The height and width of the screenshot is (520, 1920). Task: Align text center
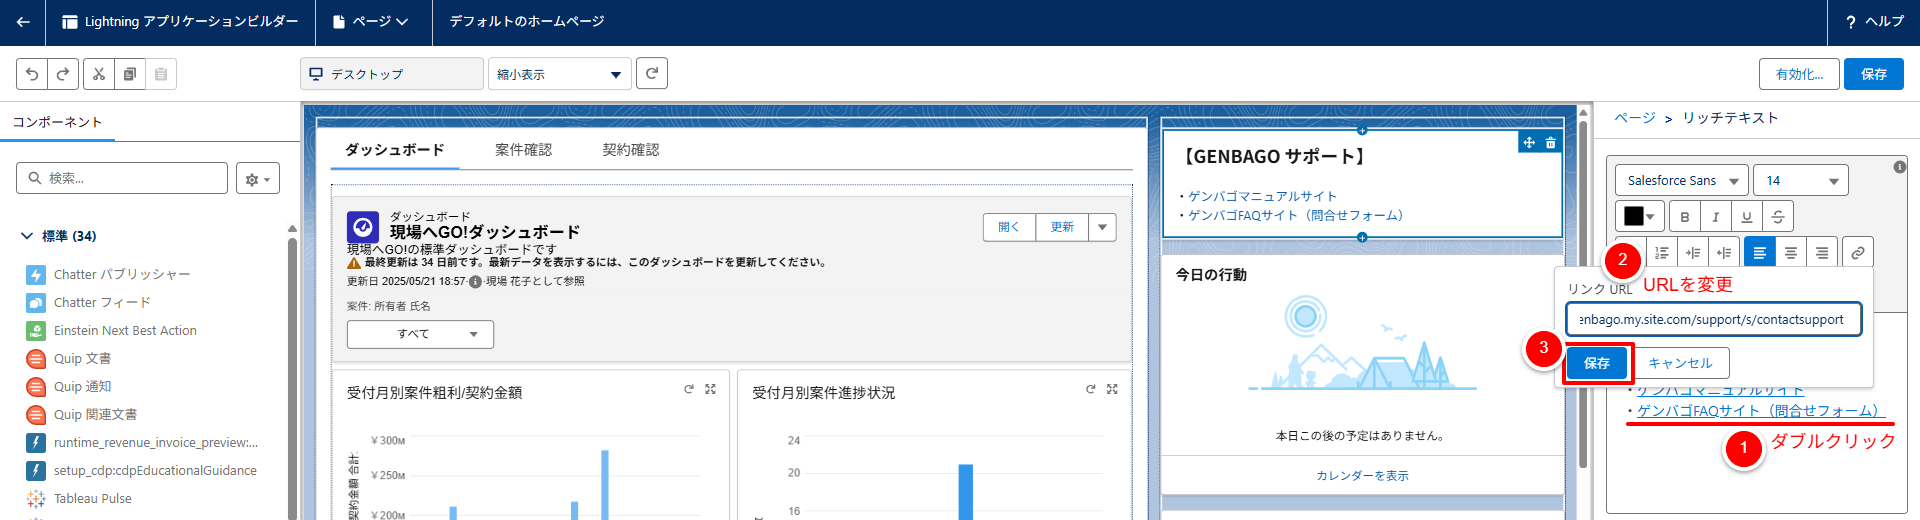click(1791, 253)
